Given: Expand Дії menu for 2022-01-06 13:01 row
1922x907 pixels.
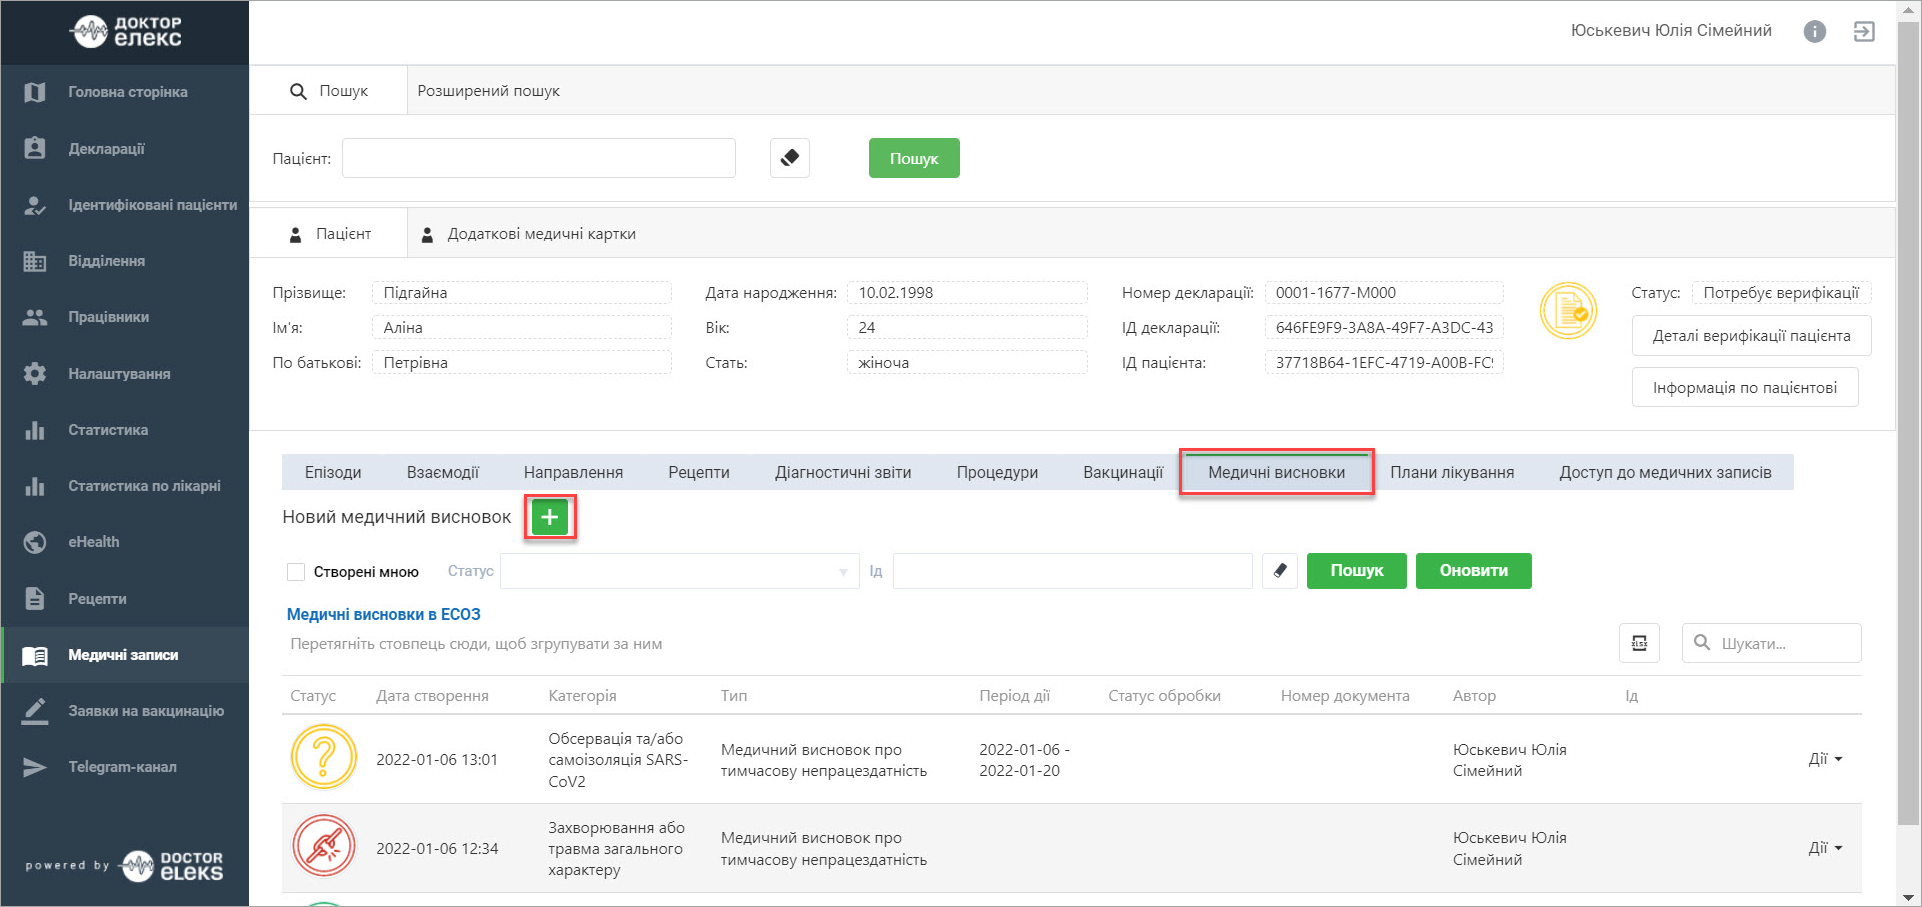Looking at the screenshot, I should point(1825,759).
